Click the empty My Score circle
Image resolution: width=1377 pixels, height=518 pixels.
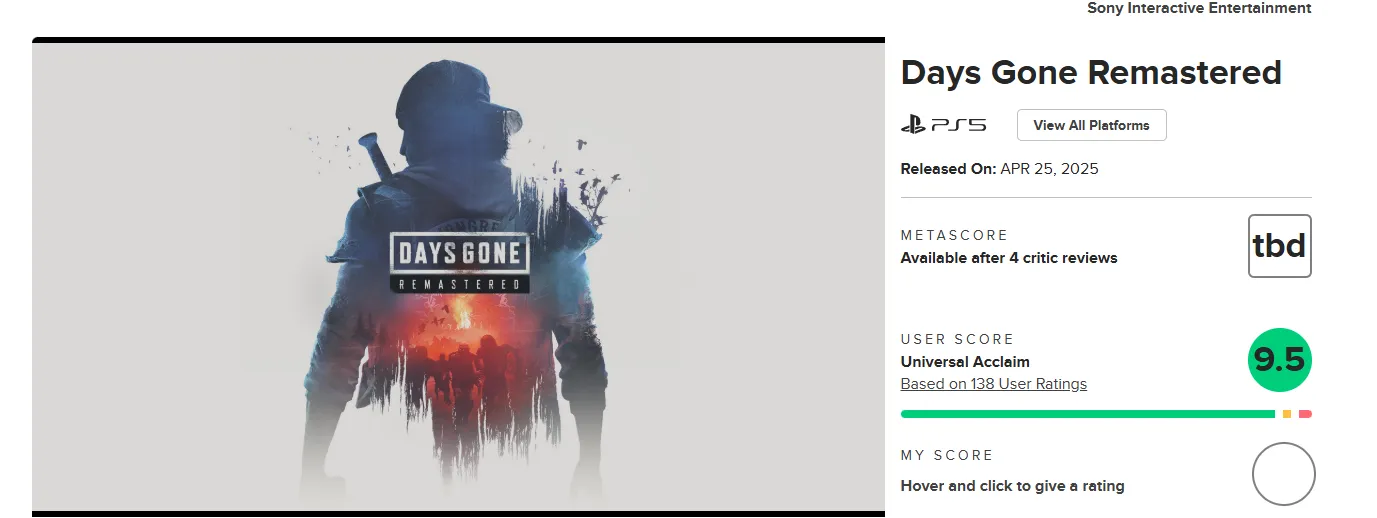pyautogui.click(x=1283, y=474)
